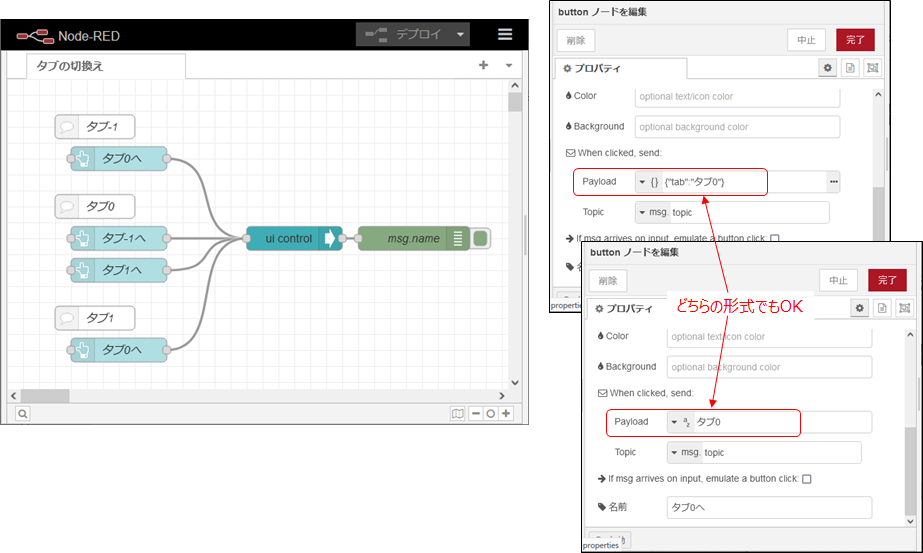Open the Topic msg. type dropdown in the lower editor
This screenshot has width=923, height=553.
pyautogui.click(x=685, y=453)
